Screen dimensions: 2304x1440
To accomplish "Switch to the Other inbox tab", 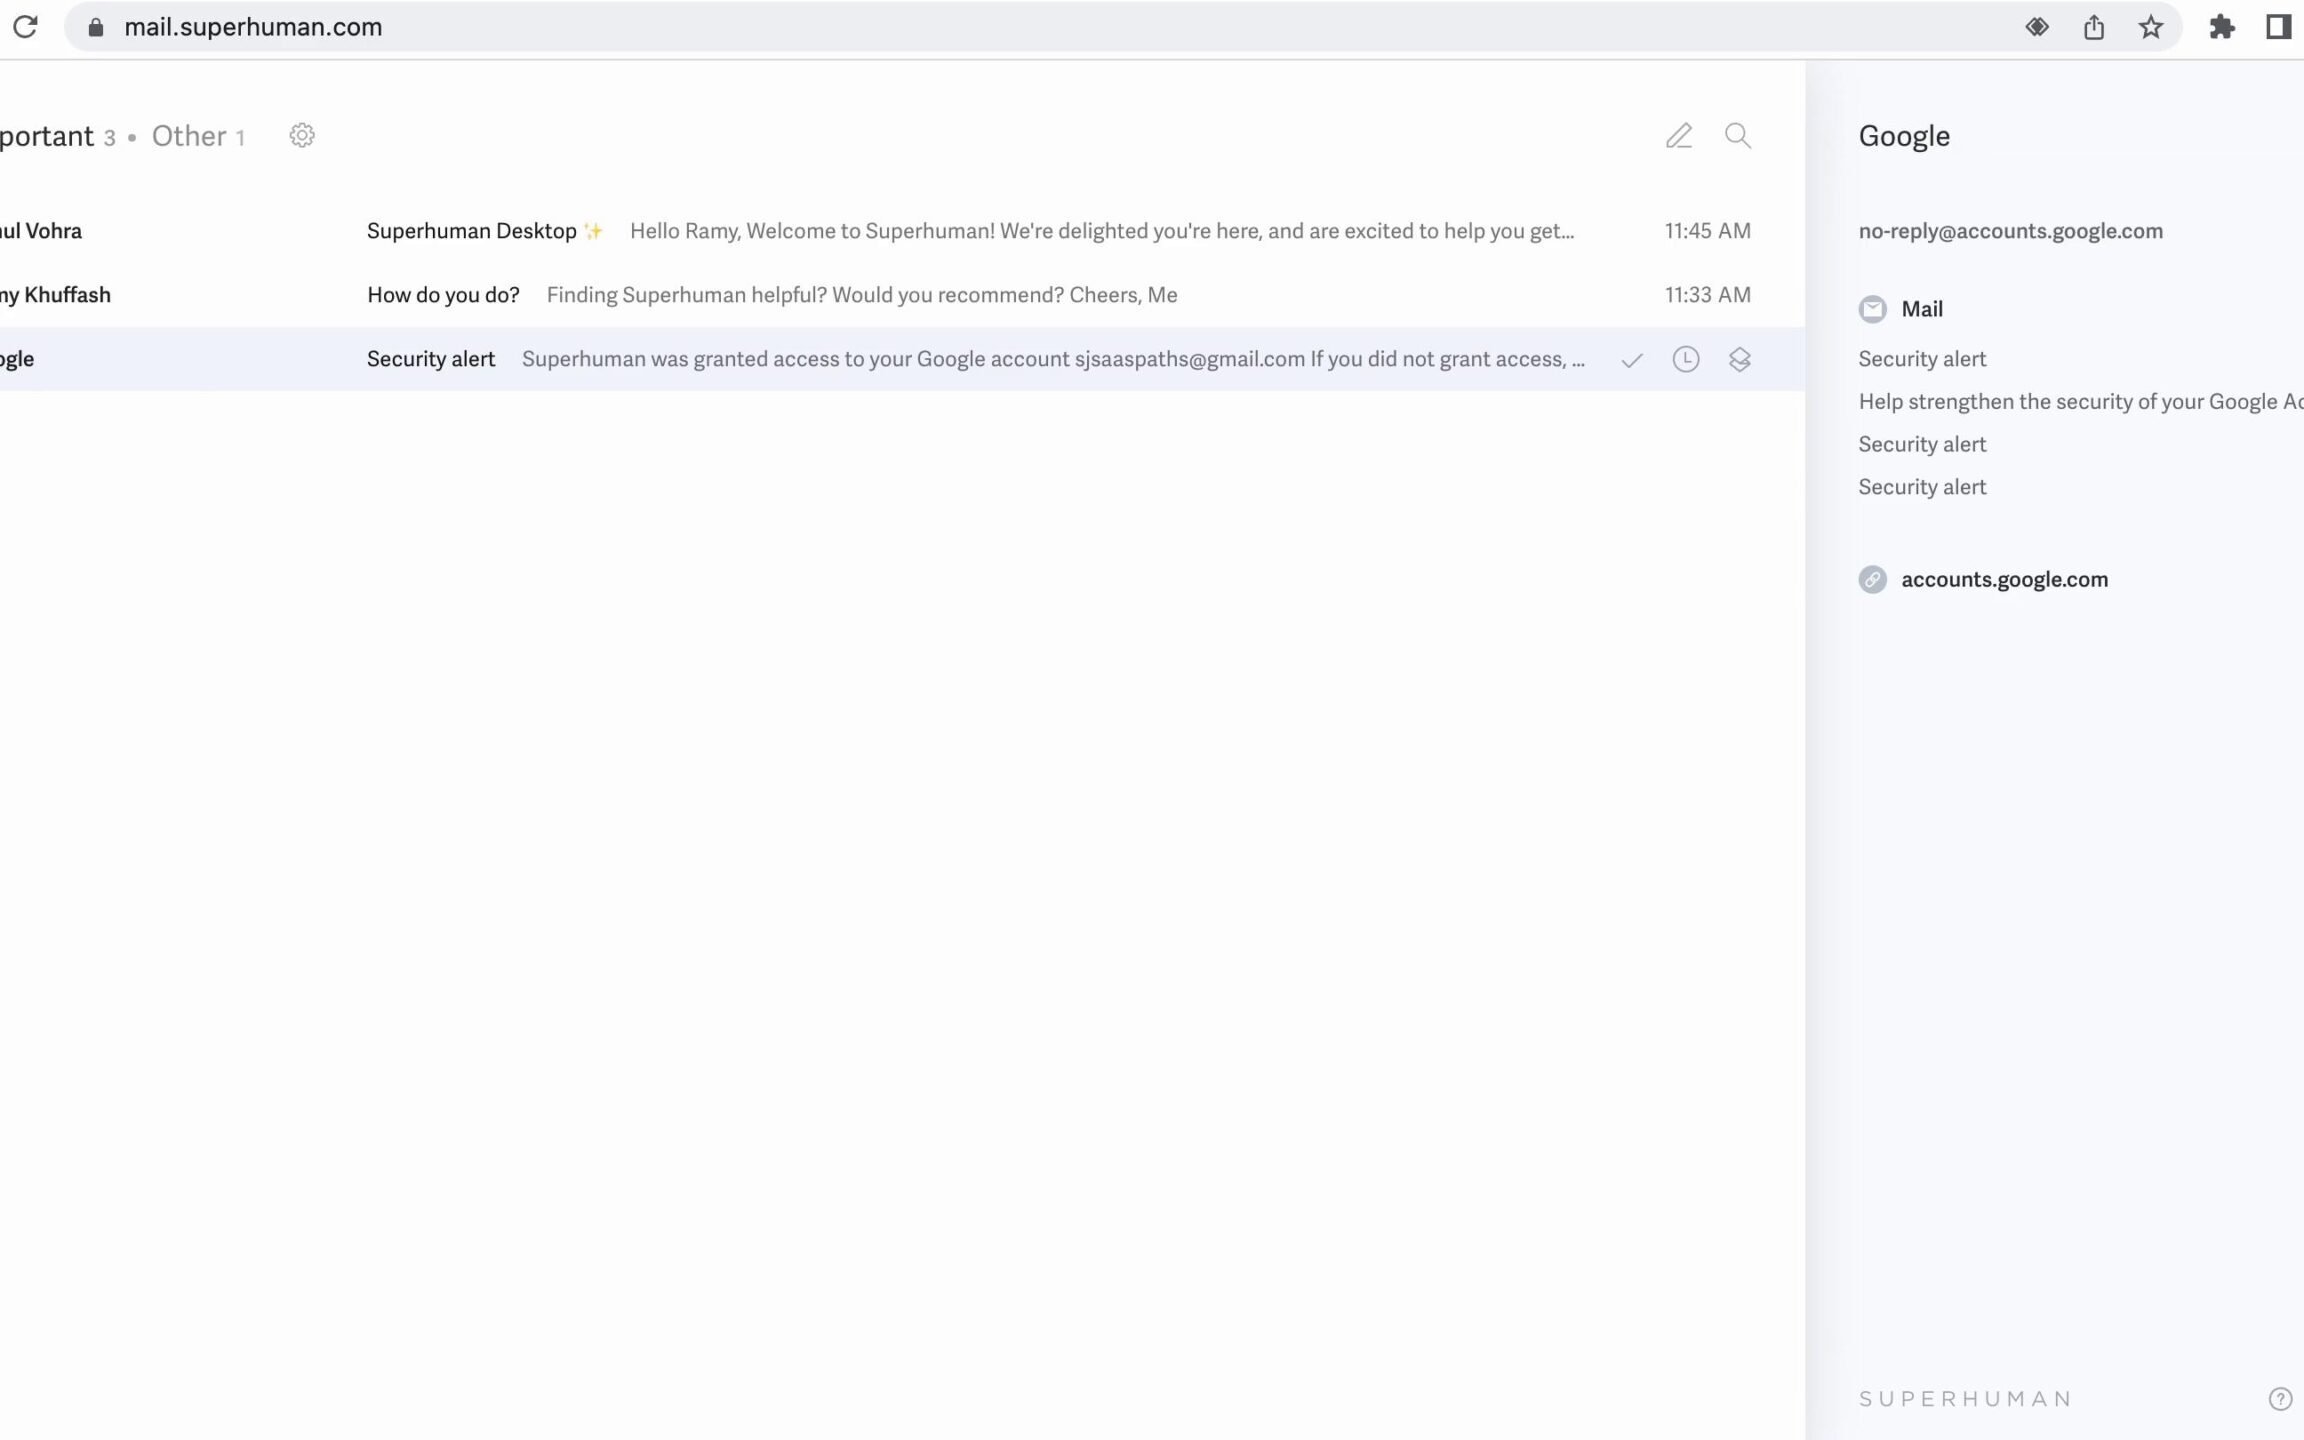I will (x=198, y=136).
